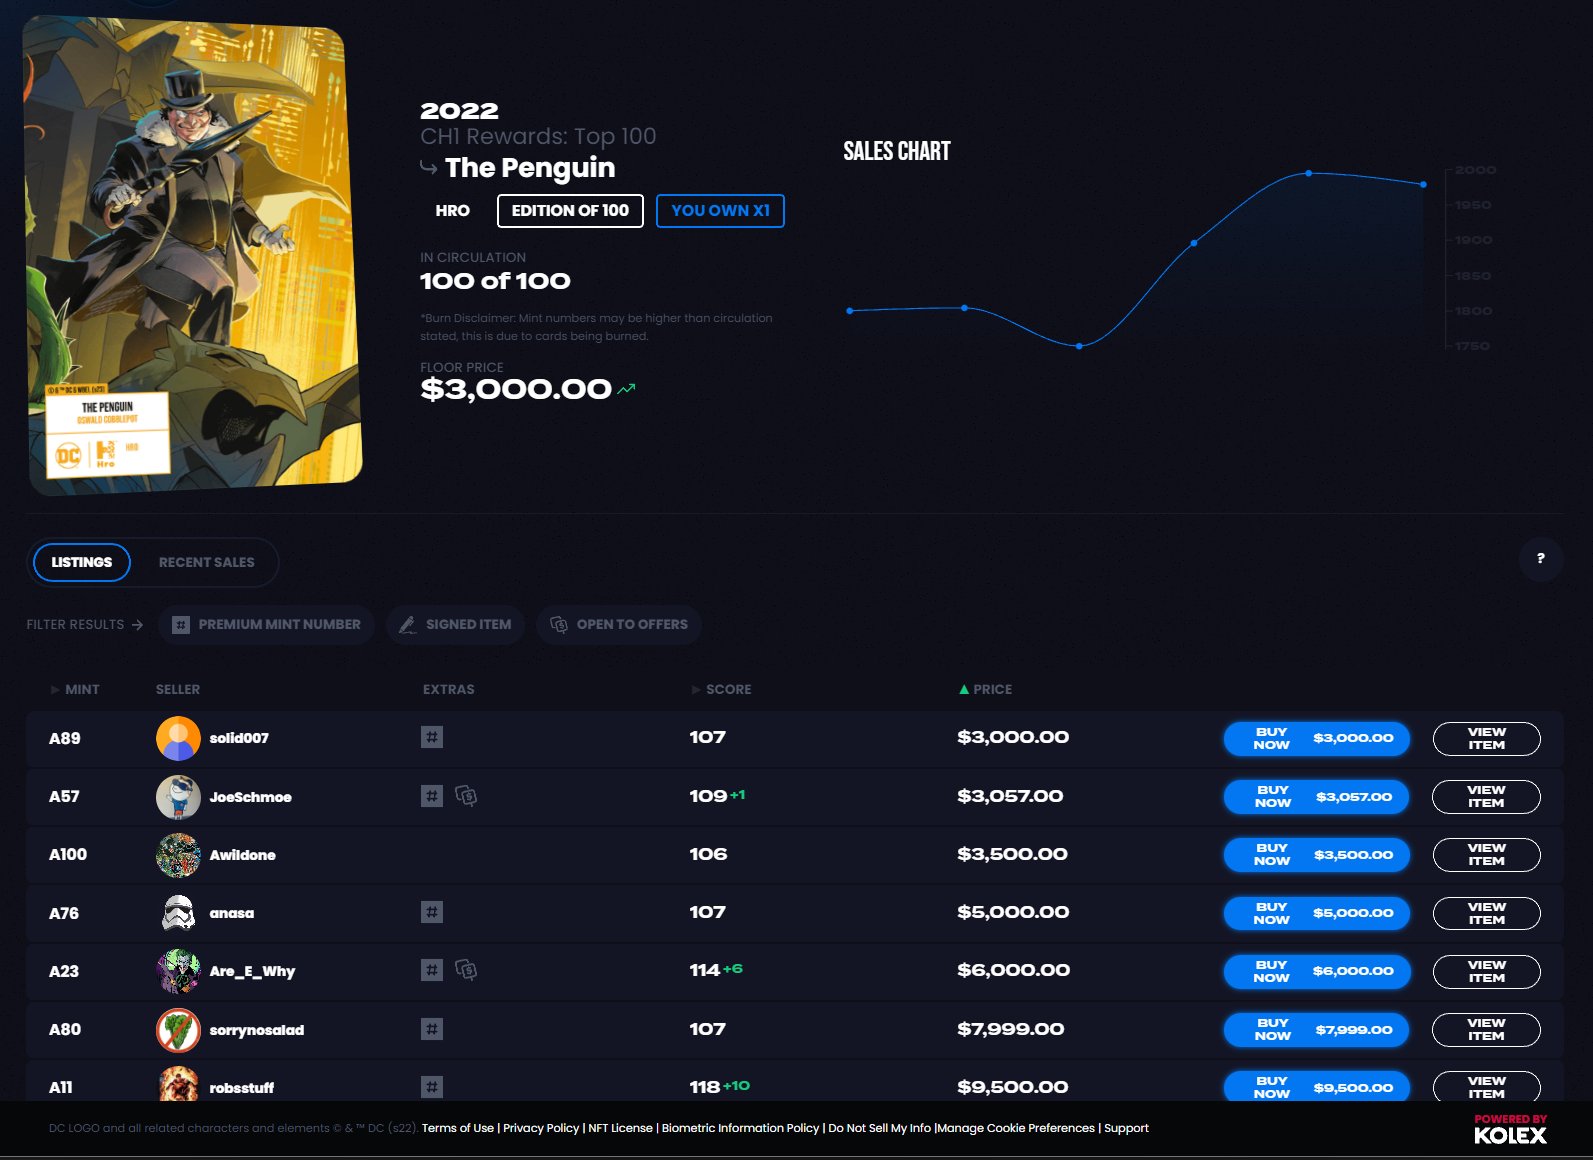Viewport: 1593px width, 1160px height.
Task: Click the Edition of 100 badge
Action: (x=570, y=211)
